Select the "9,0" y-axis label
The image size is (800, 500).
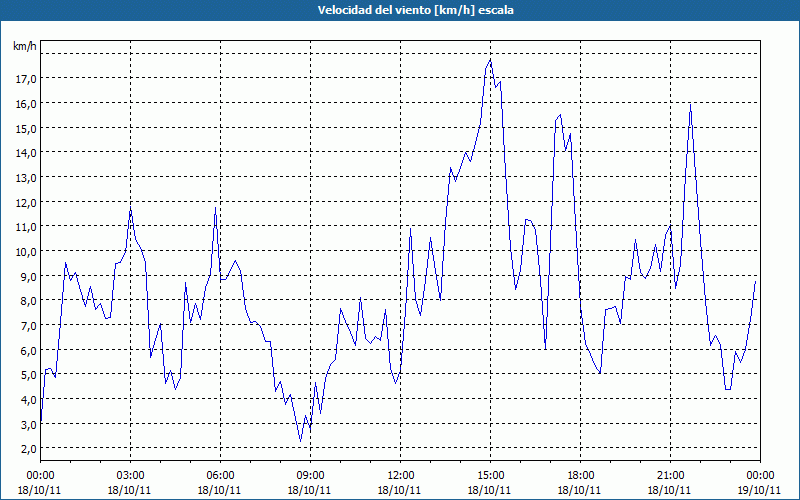[x=29, y=276]
